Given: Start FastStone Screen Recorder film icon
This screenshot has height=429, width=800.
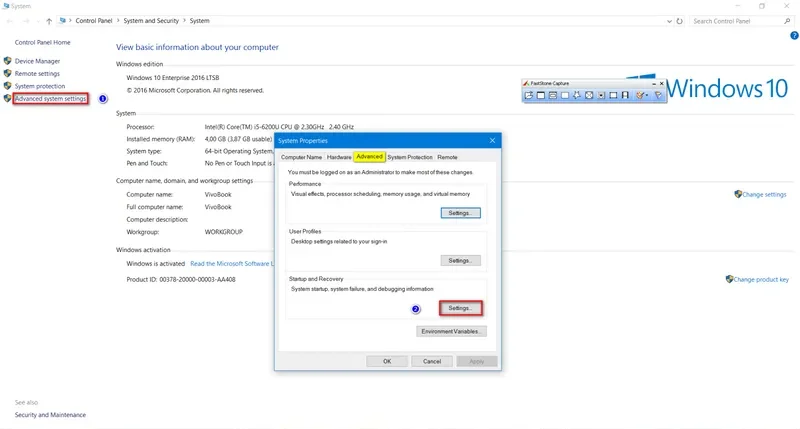Looking at the screenshot, I should tap(625, 95).
